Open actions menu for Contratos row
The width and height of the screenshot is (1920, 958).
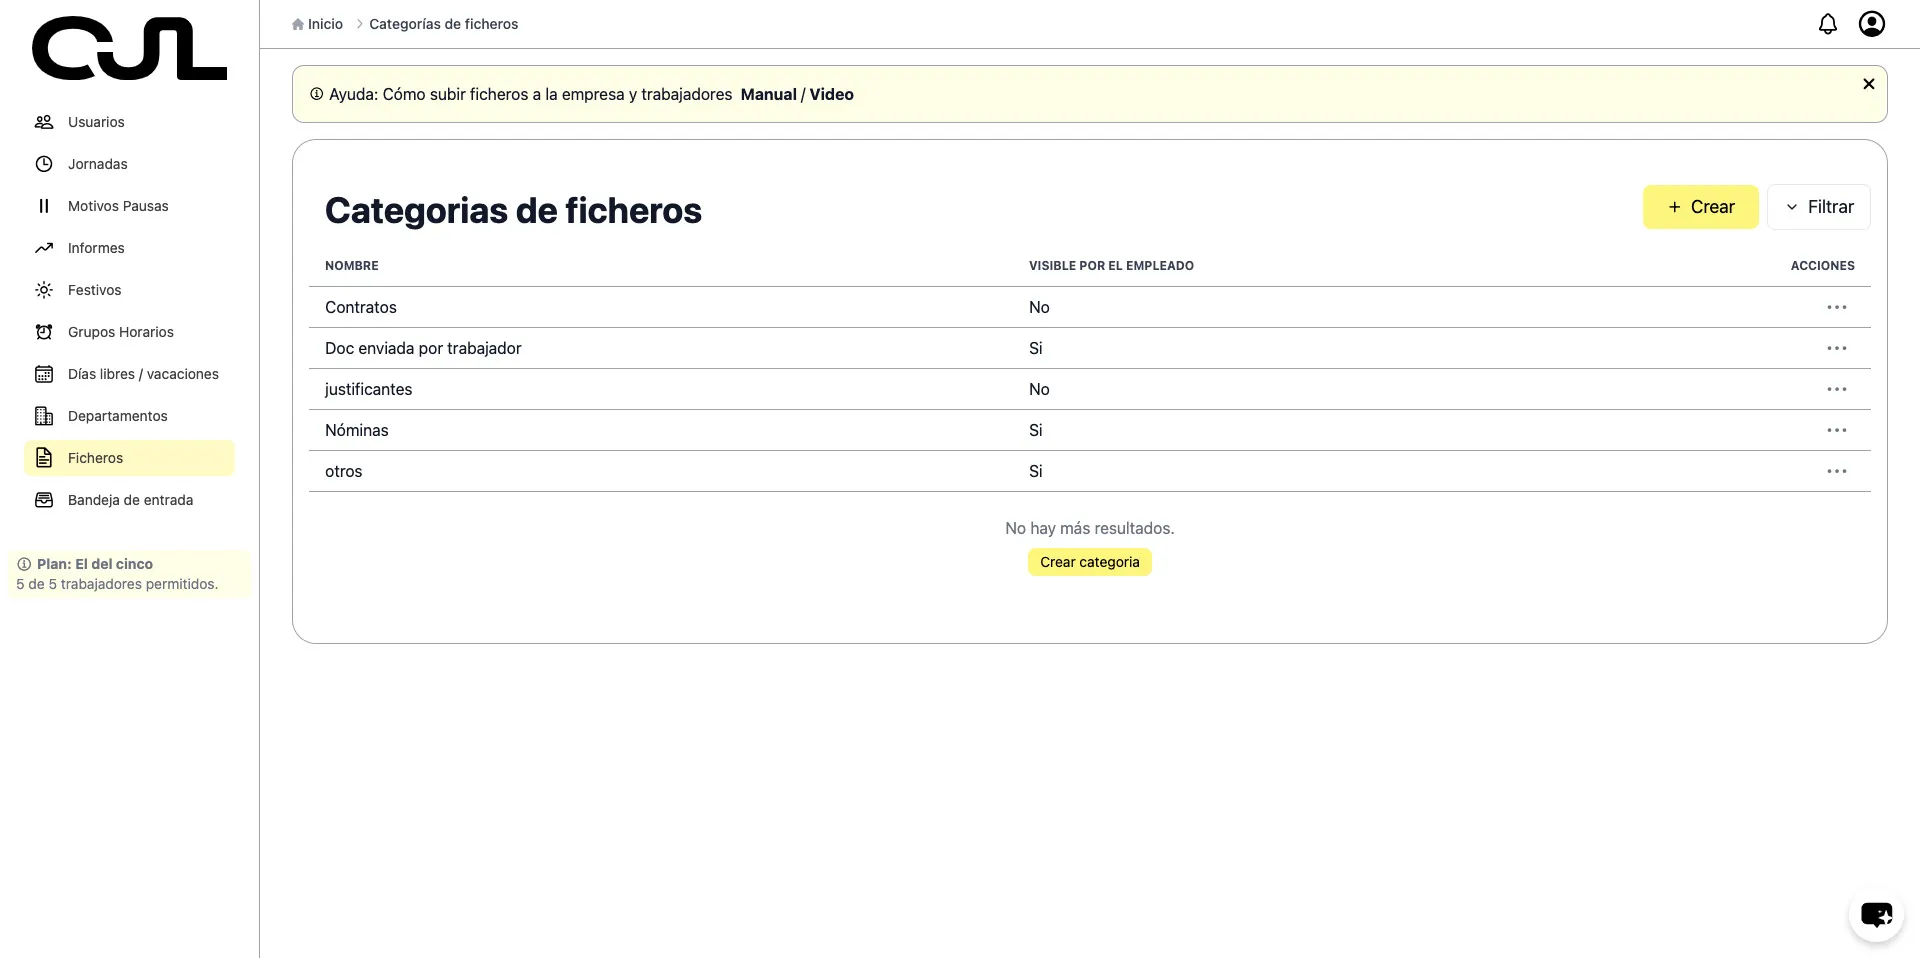[x=1837, y=307]
